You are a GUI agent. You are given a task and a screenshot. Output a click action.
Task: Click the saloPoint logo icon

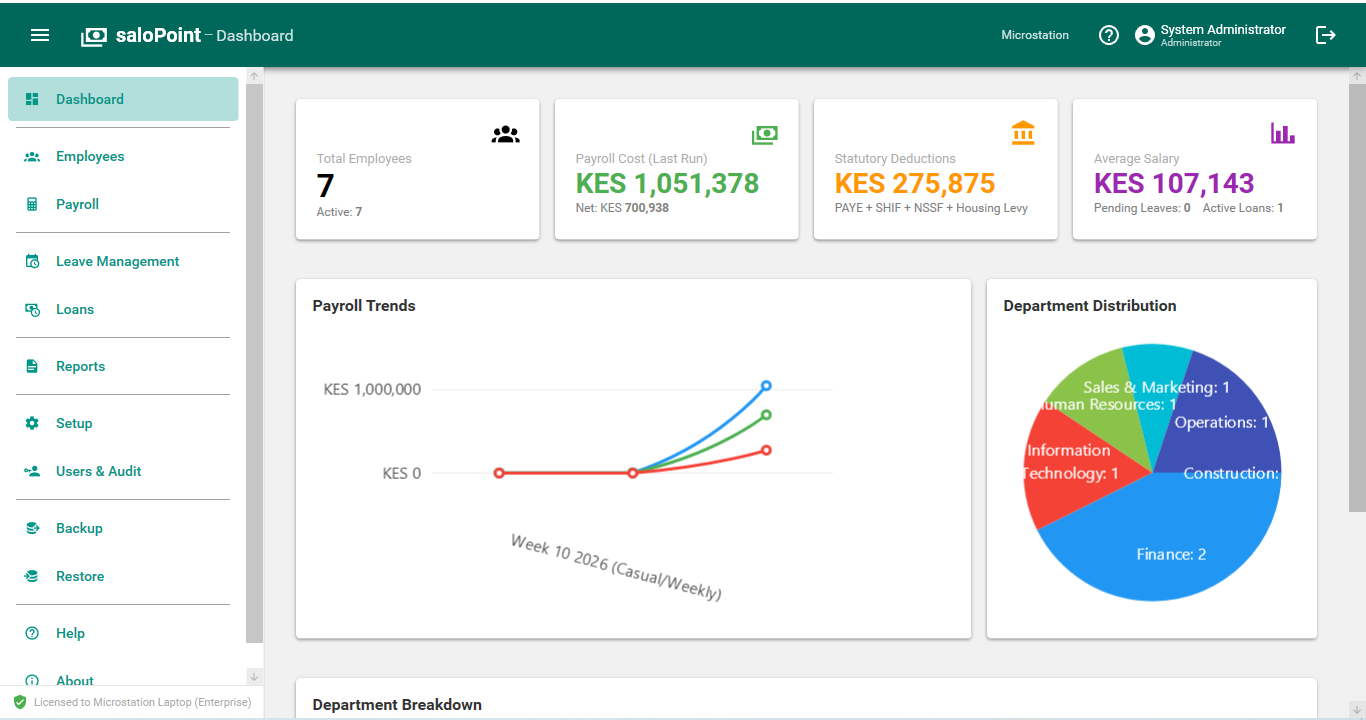tap(92, 34)
